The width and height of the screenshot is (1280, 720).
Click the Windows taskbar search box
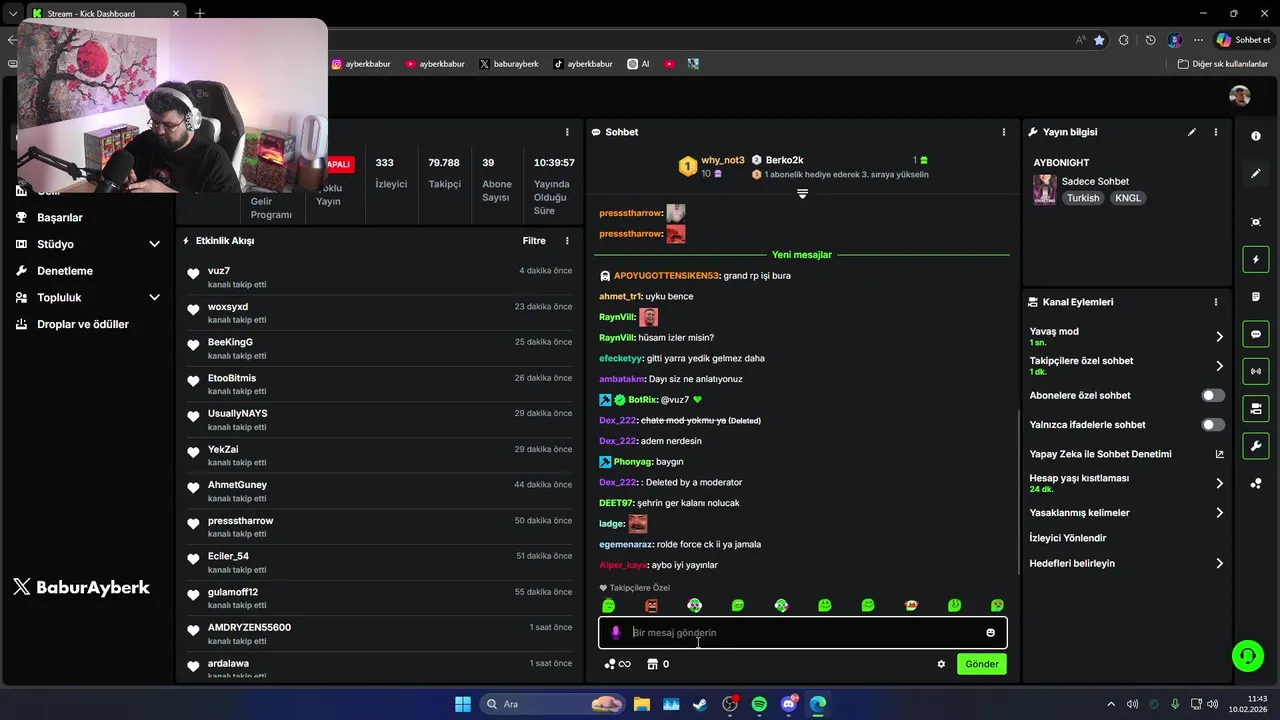point(553,704)
